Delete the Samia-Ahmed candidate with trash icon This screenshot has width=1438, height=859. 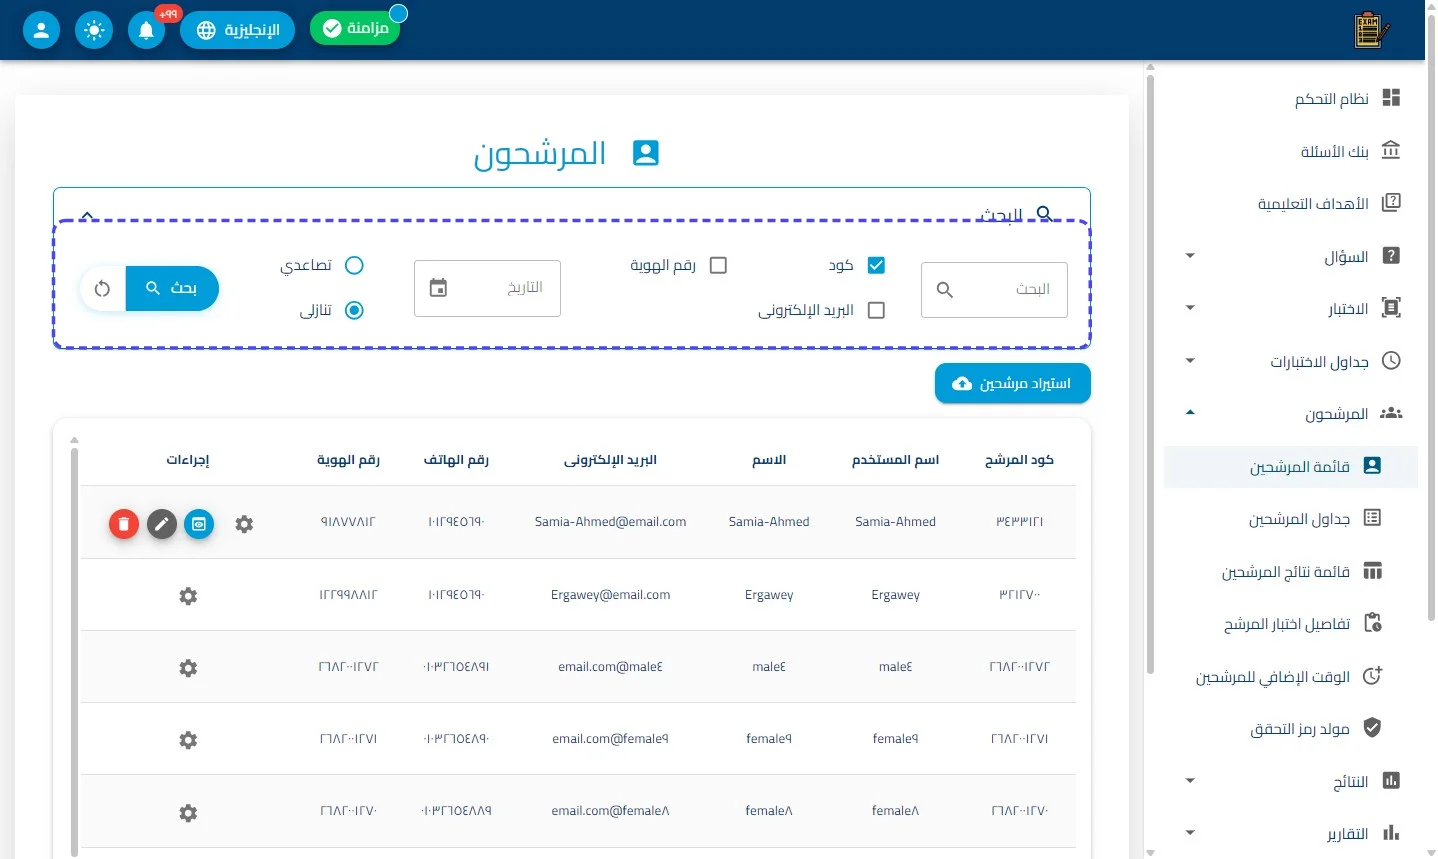click(124, 523)
